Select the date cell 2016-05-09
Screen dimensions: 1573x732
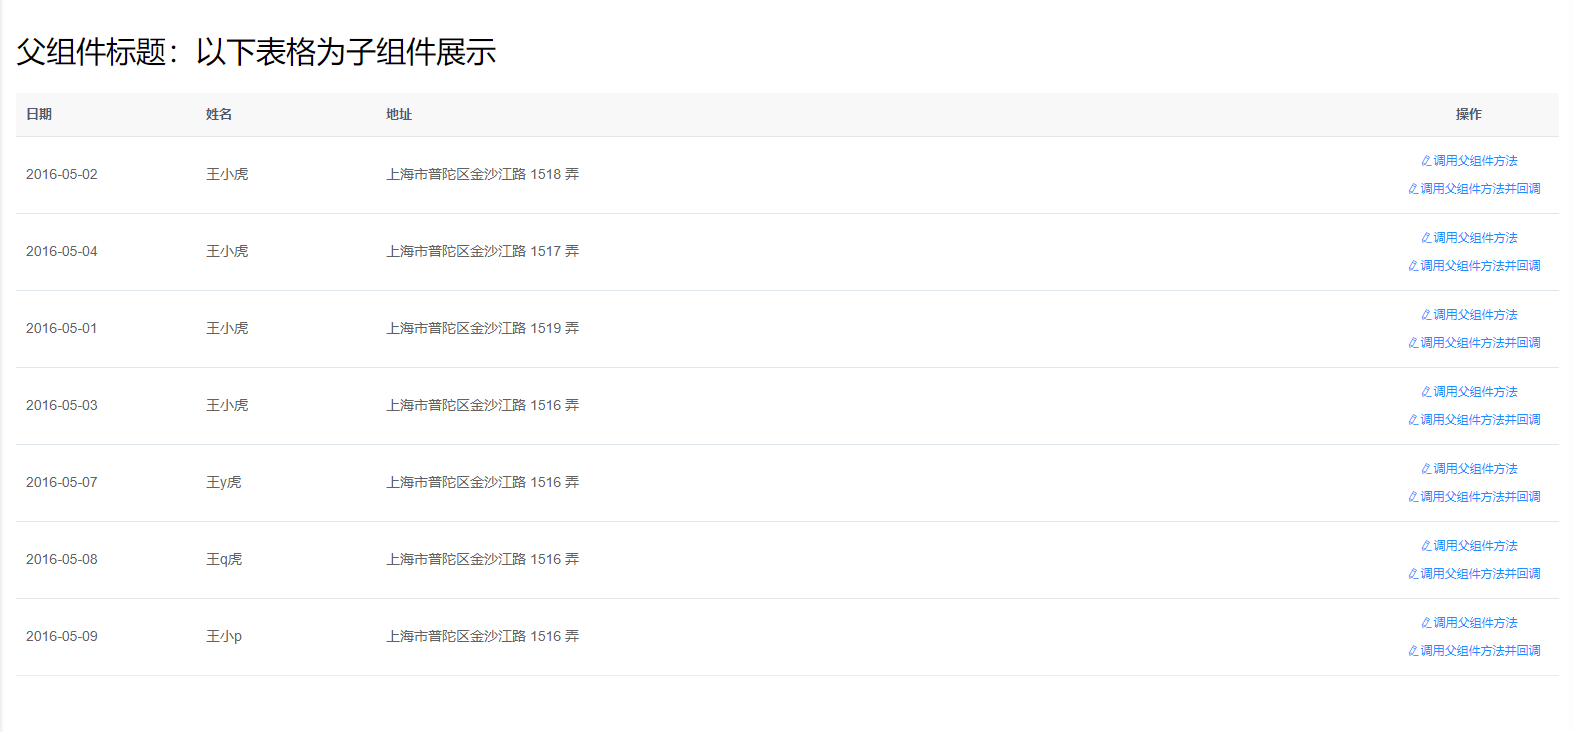pyautogui.click(x=62, y=637)
